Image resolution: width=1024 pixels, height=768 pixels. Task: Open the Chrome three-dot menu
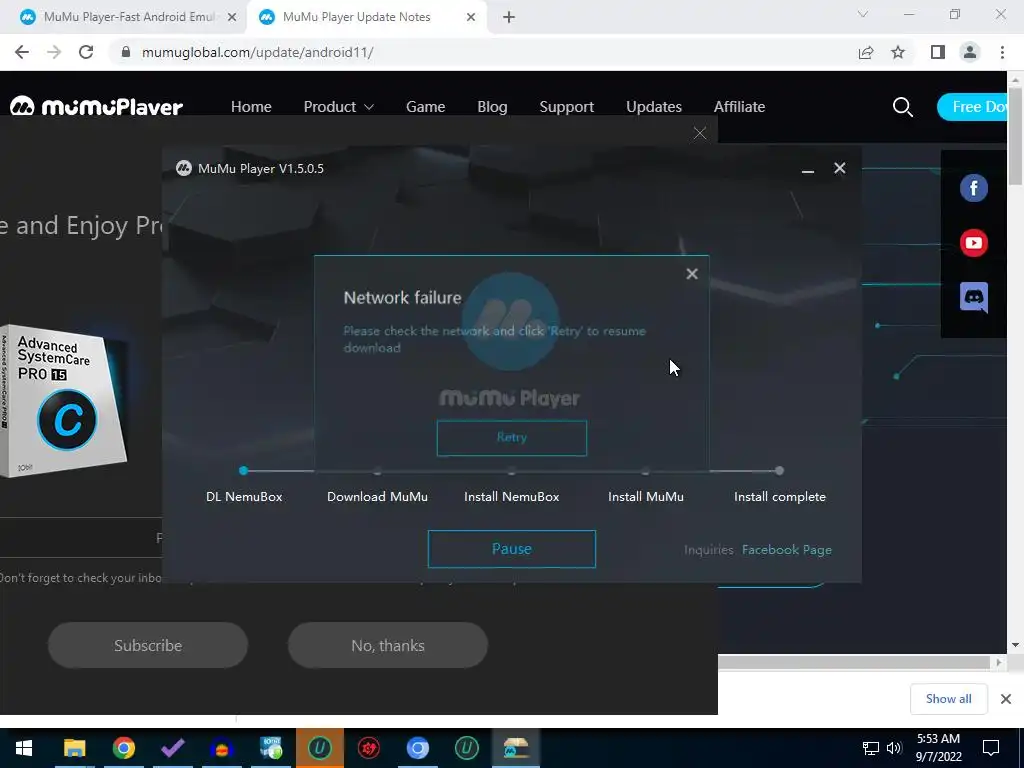pos(1002,52)
